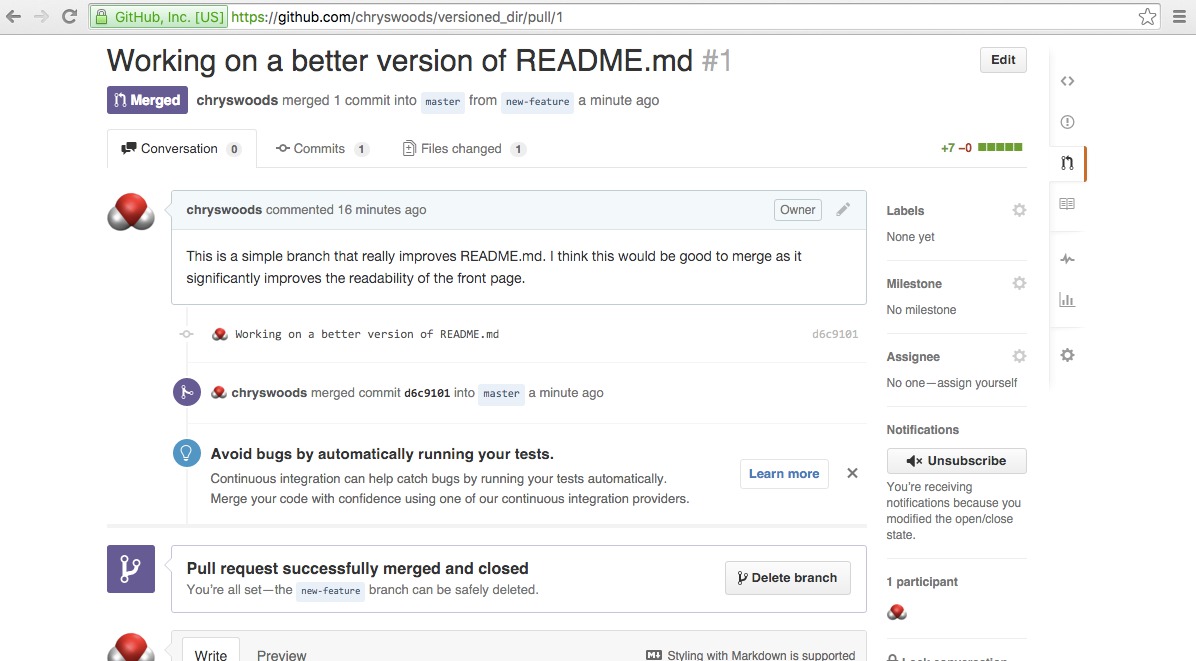Open Assignee gear menu

(x=1019, y=356)
